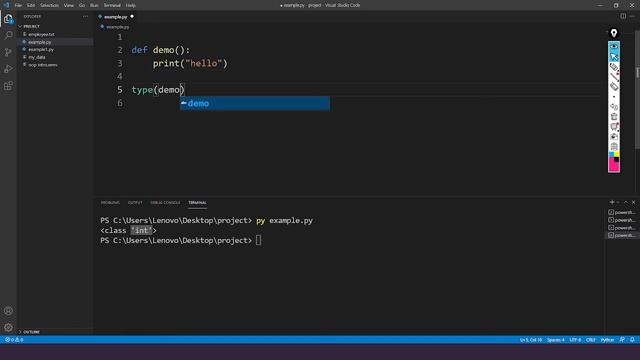Select example.py in the explorer tree
Screen dimensions: 640x360
tap(40, 42)
